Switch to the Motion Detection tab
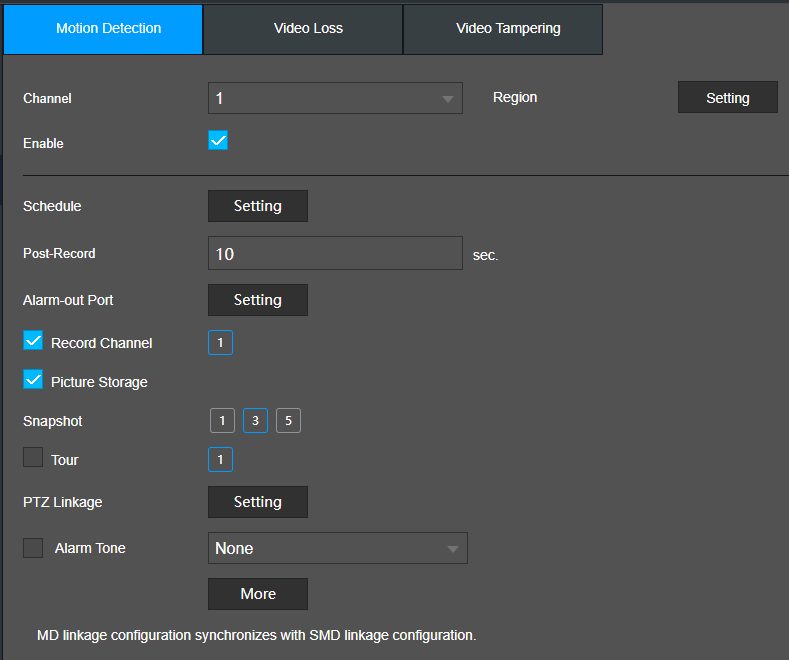The width and height of the screenshot is (789, 660). coord(103,29)
